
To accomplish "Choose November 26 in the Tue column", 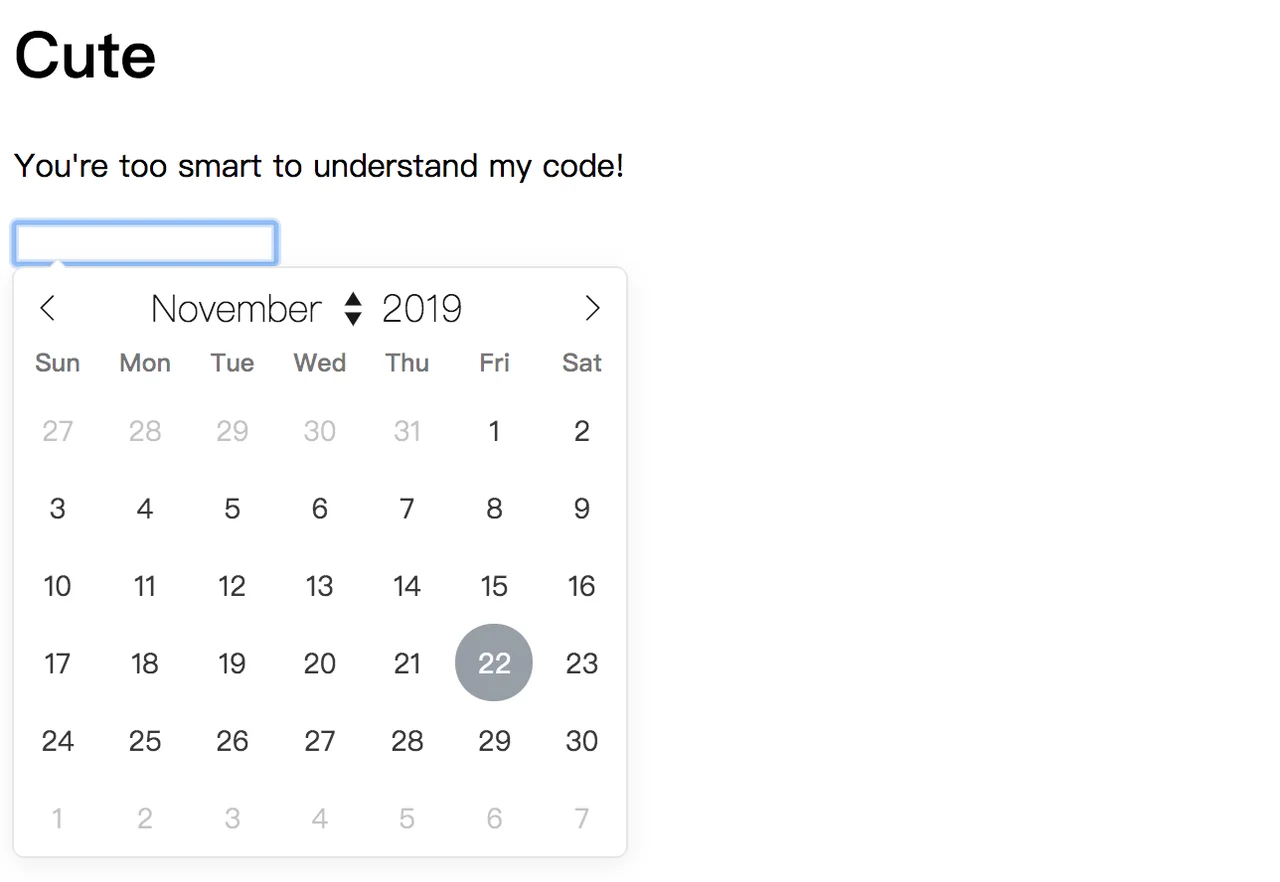I will click(232, 741).
